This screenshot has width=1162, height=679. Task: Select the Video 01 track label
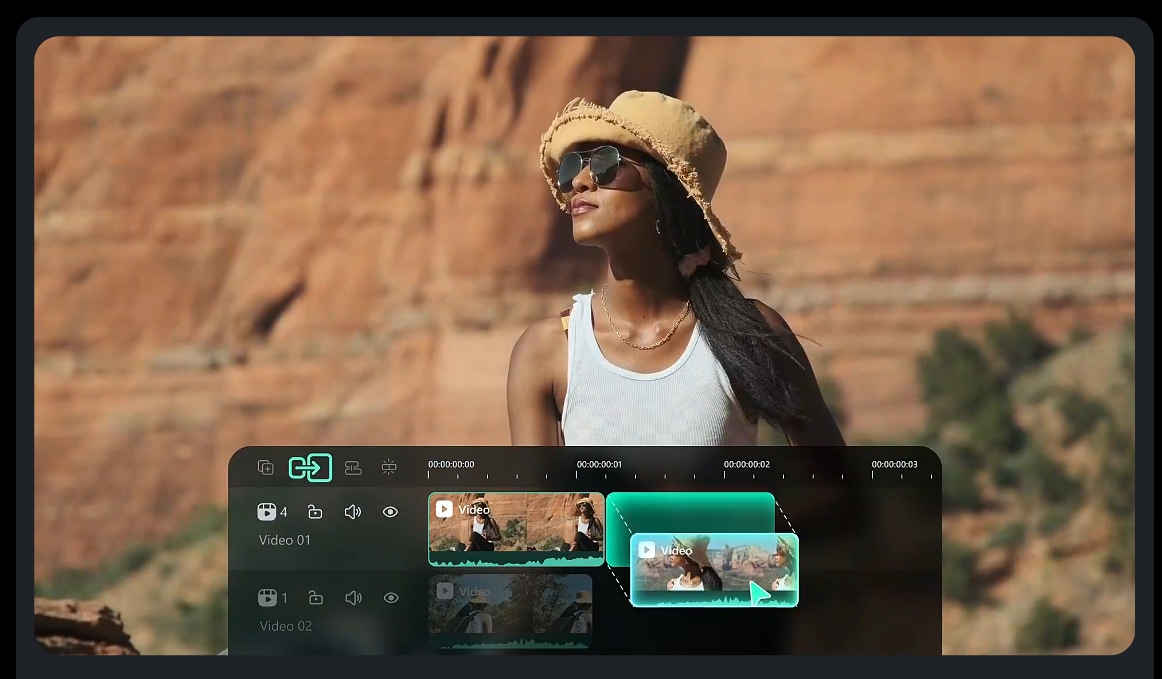[285, 540]
